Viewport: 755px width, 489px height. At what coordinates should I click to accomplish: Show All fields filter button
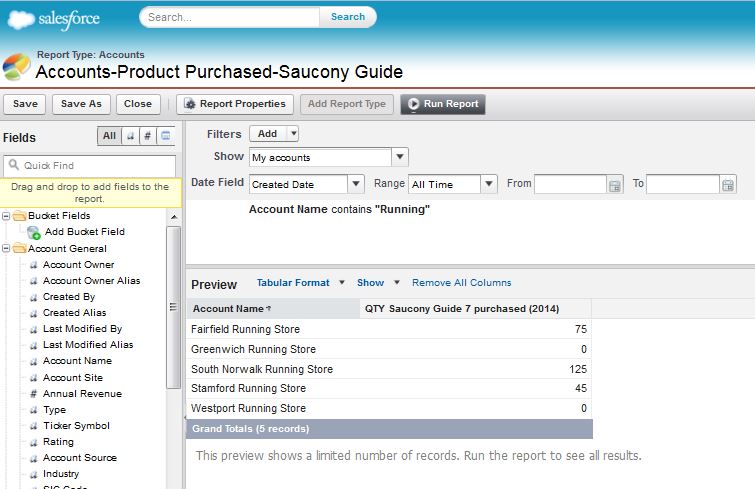(109, 136)
